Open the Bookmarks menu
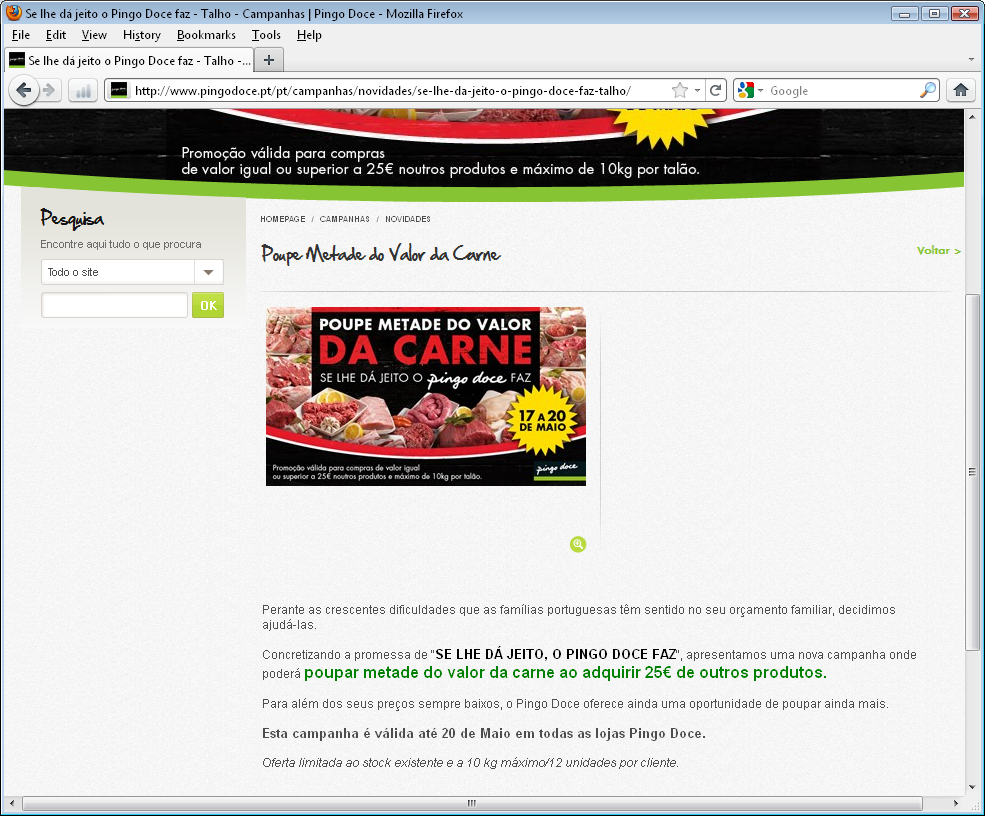 pos(206,35)
